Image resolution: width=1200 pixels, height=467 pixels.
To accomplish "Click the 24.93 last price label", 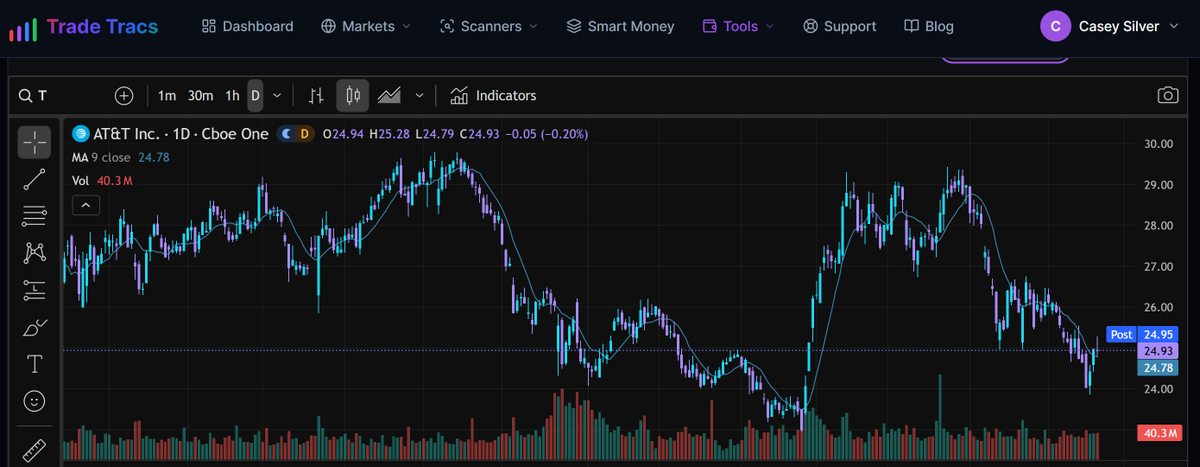I will 1158,351.
